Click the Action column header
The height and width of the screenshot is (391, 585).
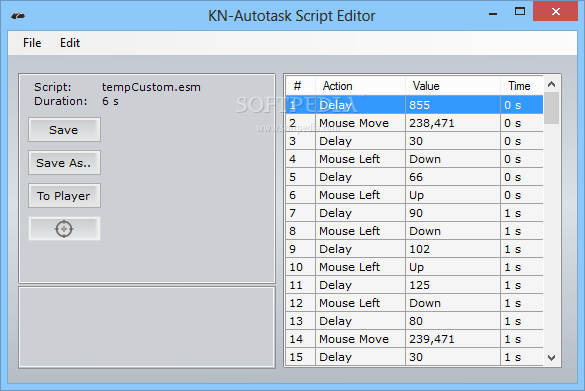click(360, 86)
